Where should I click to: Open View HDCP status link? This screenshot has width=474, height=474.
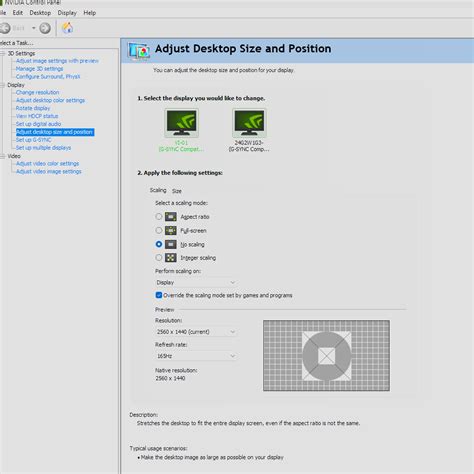tap(37, 116)
